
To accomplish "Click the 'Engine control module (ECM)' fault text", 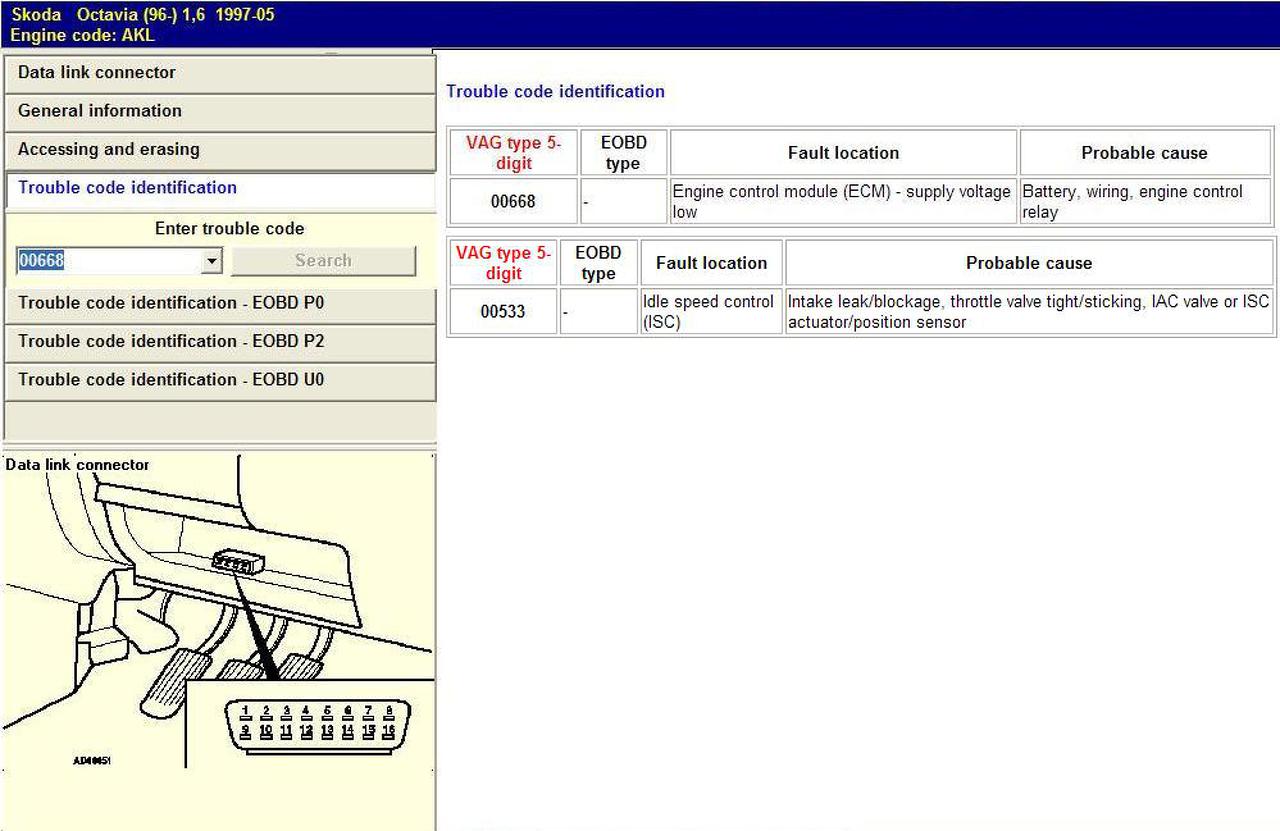I will click(841, 202).
